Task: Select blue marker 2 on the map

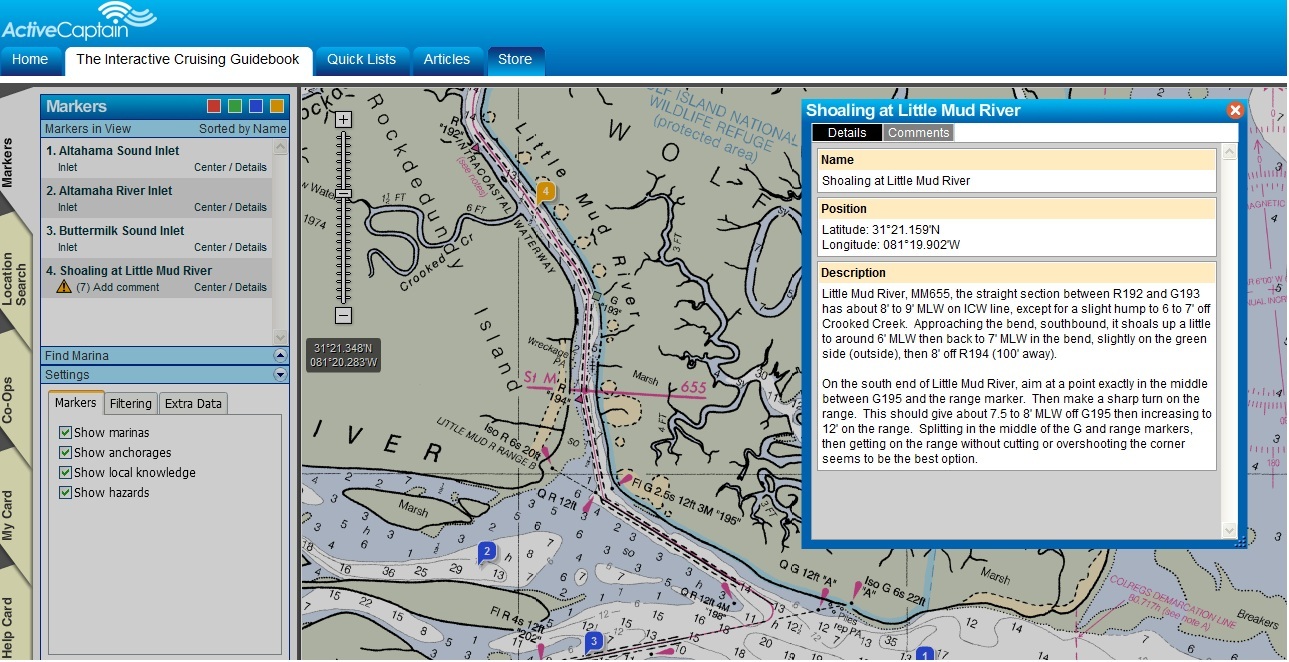Action: tap(487, 551)
